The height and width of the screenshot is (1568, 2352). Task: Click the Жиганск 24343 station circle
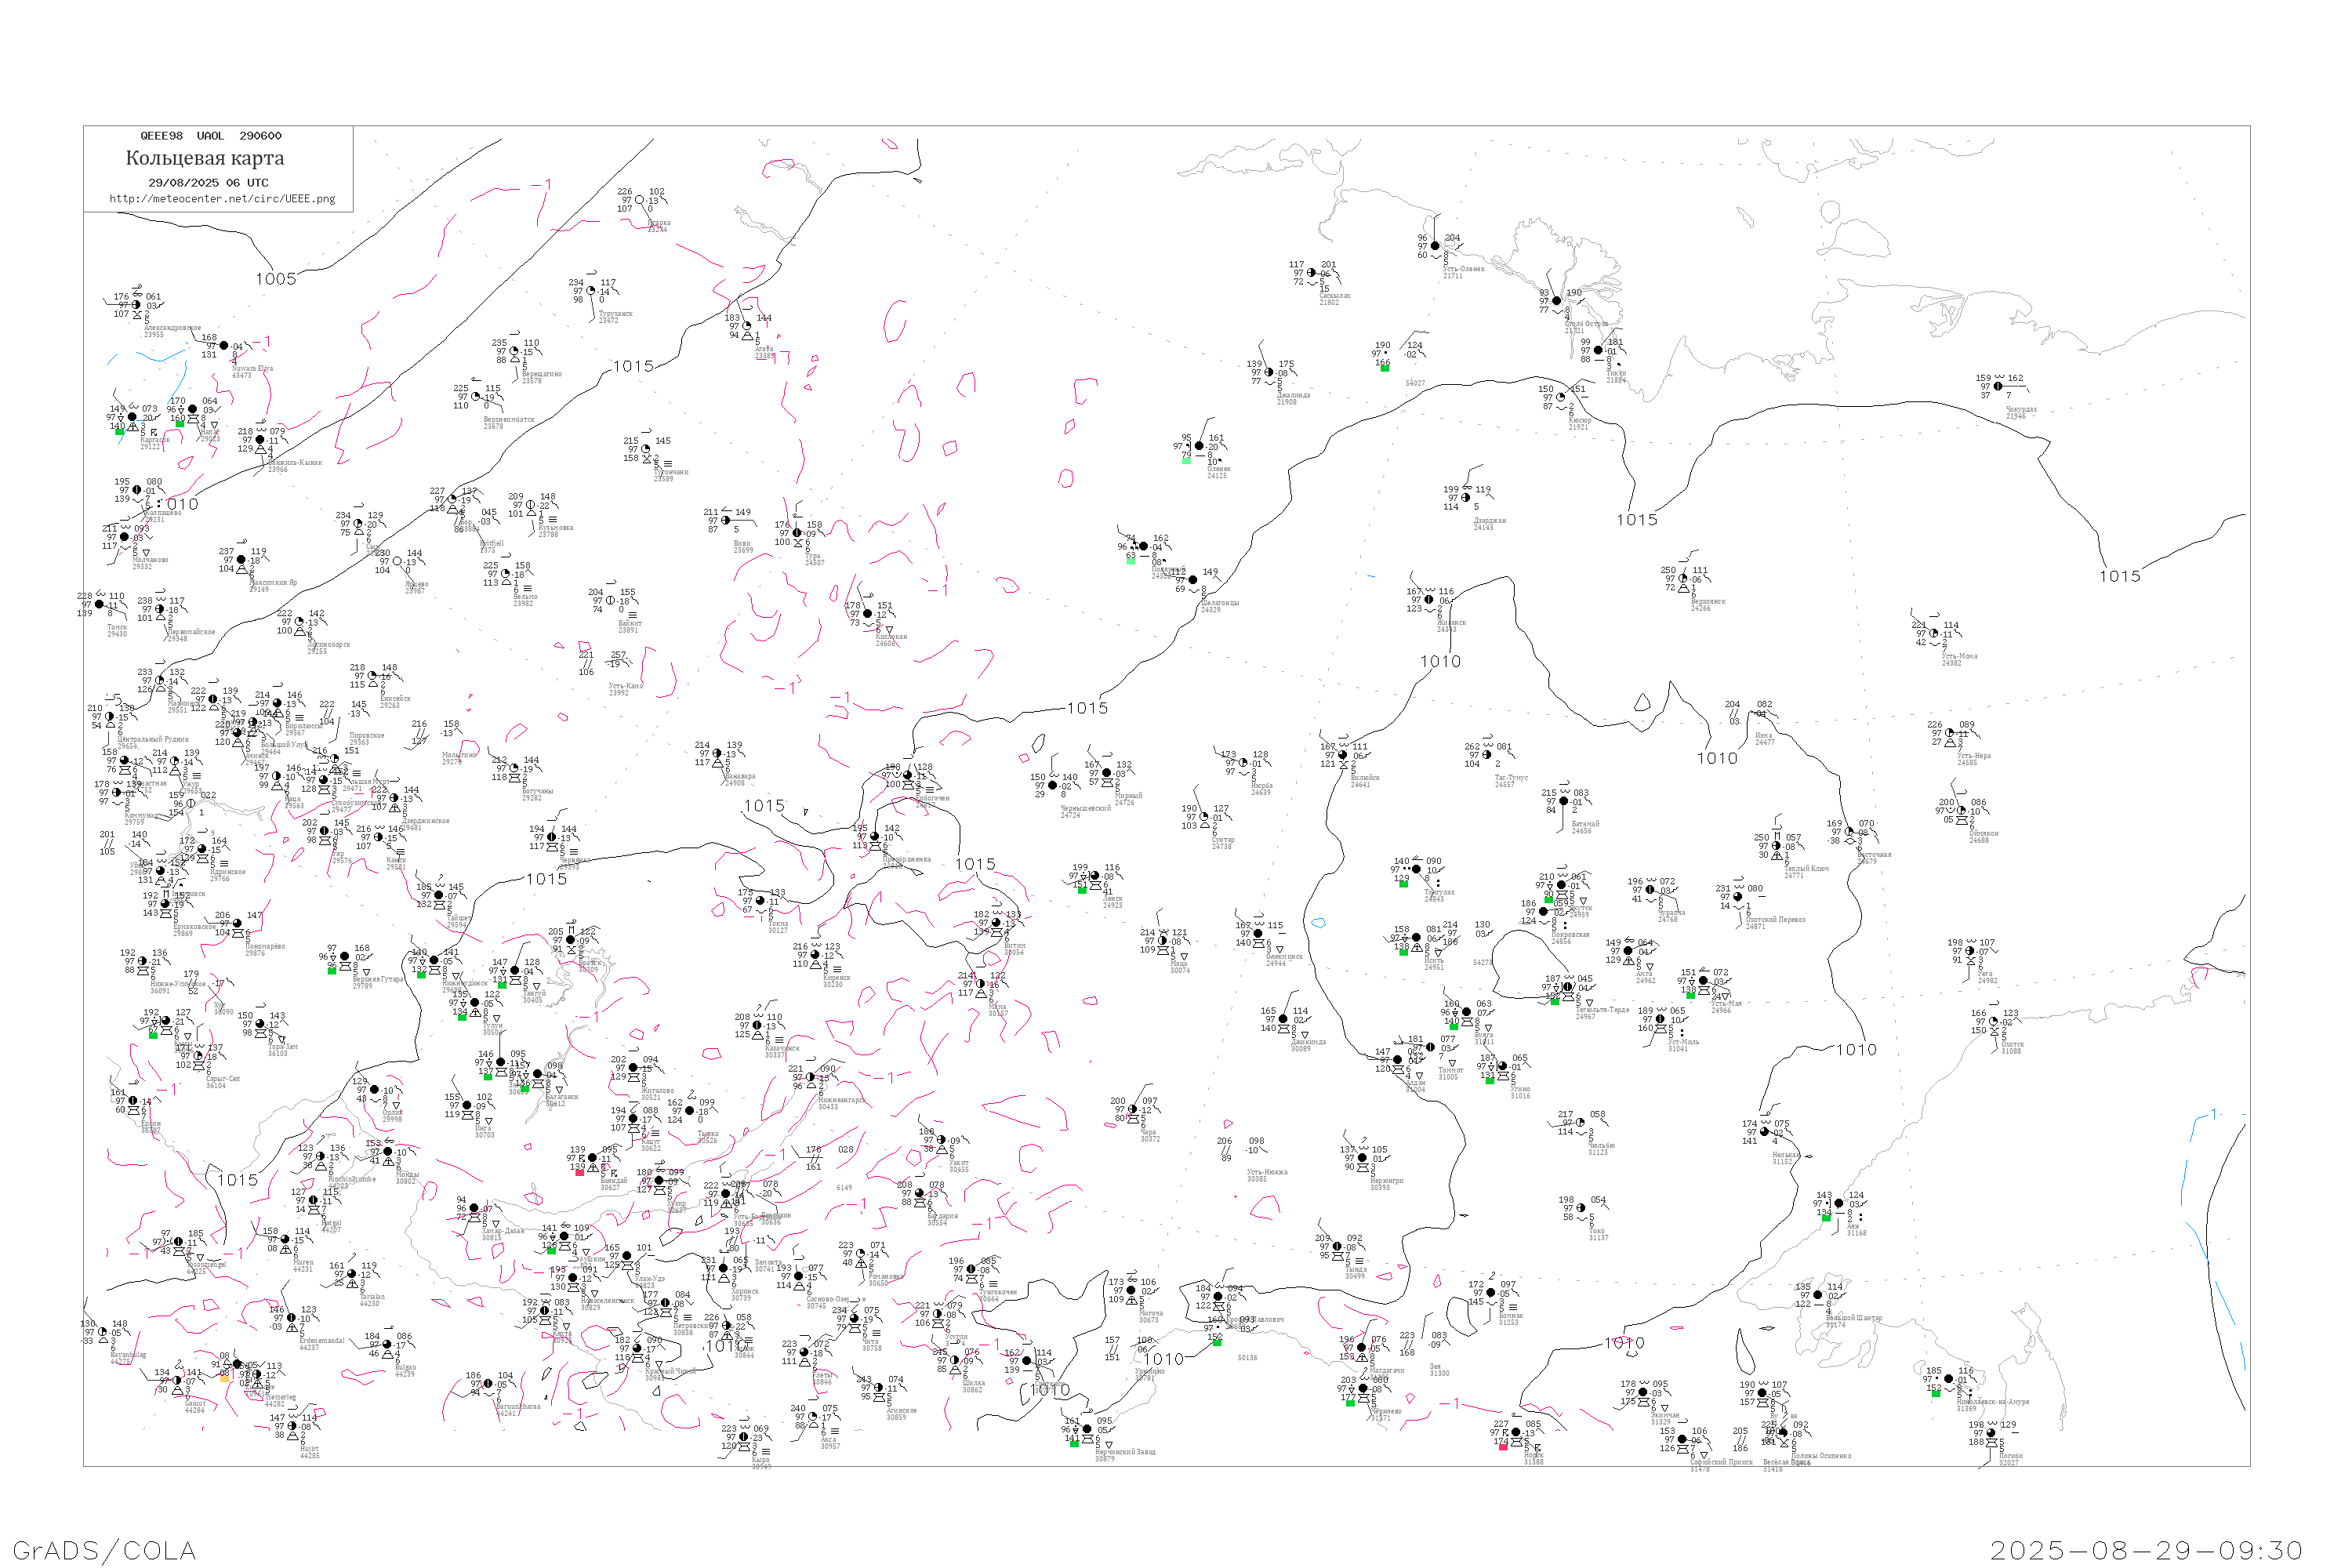[x=1429, y=600]
